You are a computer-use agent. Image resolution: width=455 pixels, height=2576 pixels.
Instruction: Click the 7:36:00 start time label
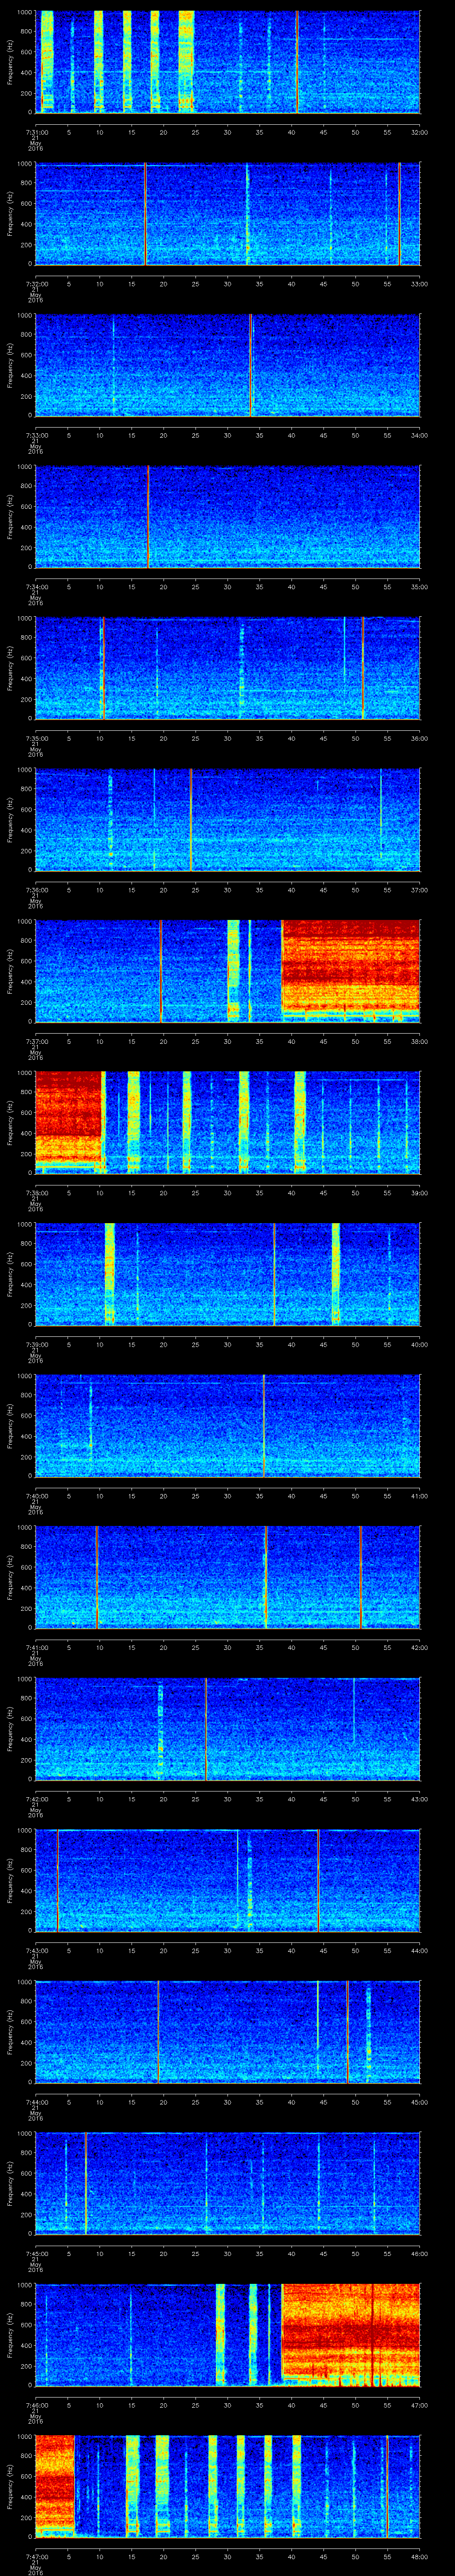coord(36,890)
